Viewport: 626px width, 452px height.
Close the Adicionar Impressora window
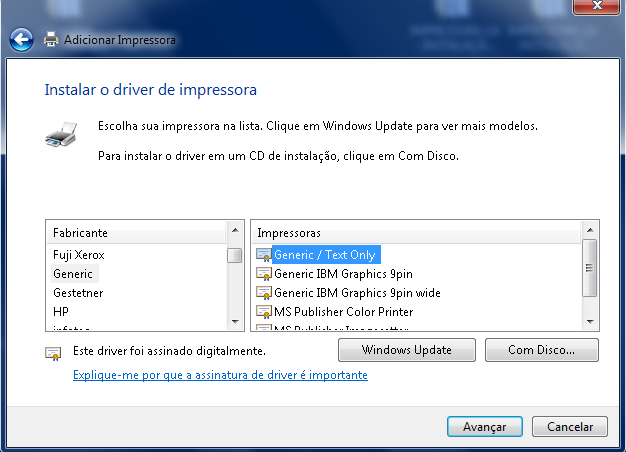tap(596, 6)
